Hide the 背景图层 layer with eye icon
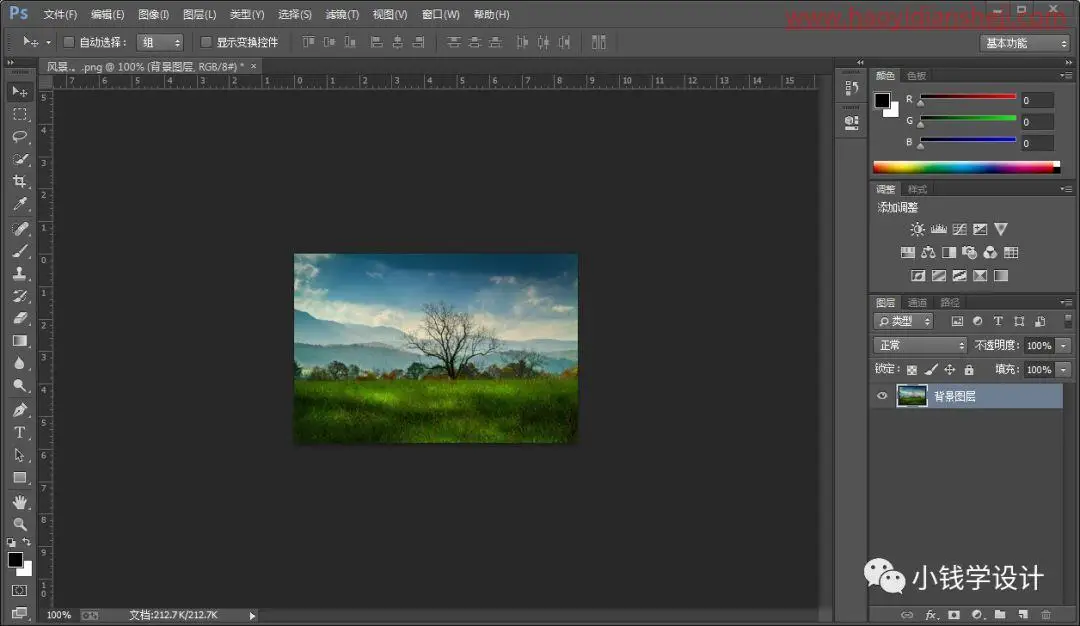Viewport: 1080px width, 626px height. 882,396
